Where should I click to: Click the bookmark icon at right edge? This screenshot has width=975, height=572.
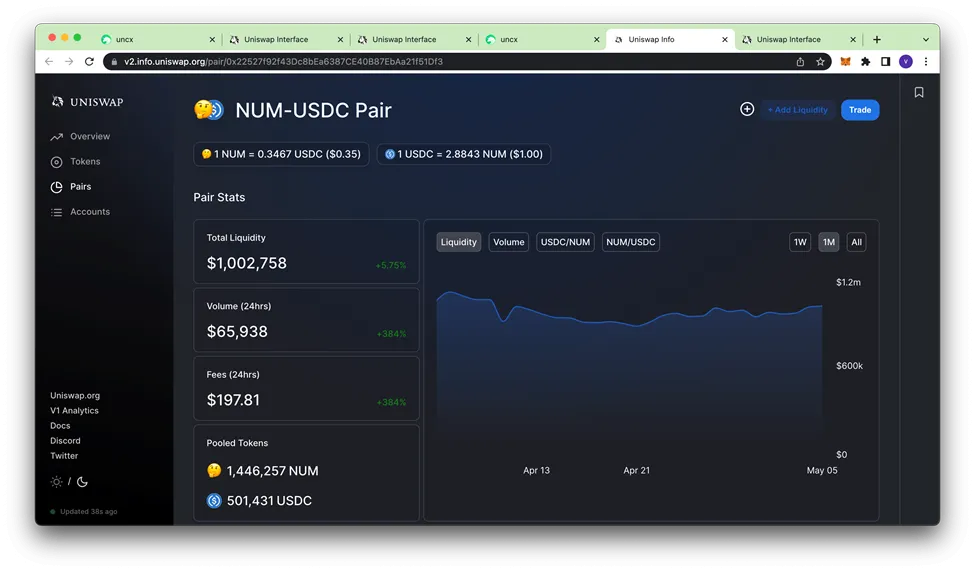tap(919, 93)
